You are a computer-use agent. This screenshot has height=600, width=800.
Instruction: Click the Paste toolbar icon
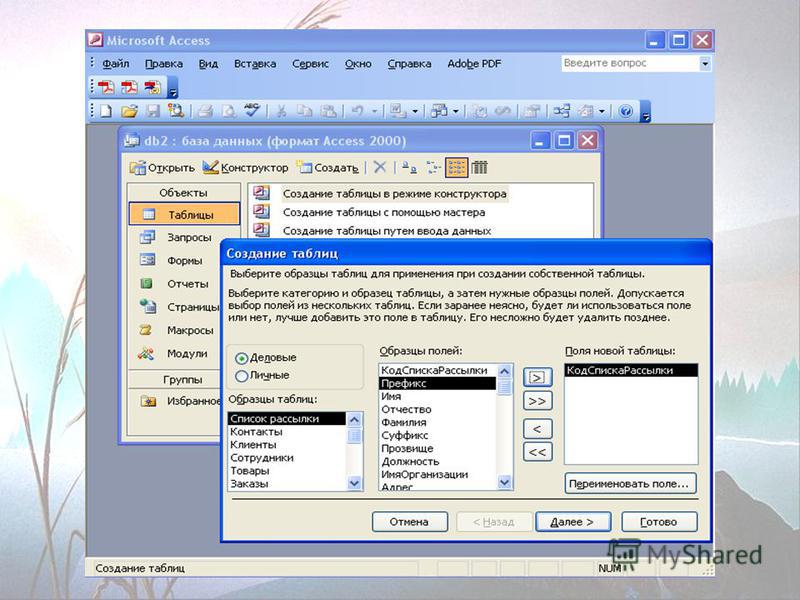coord(328,111)
